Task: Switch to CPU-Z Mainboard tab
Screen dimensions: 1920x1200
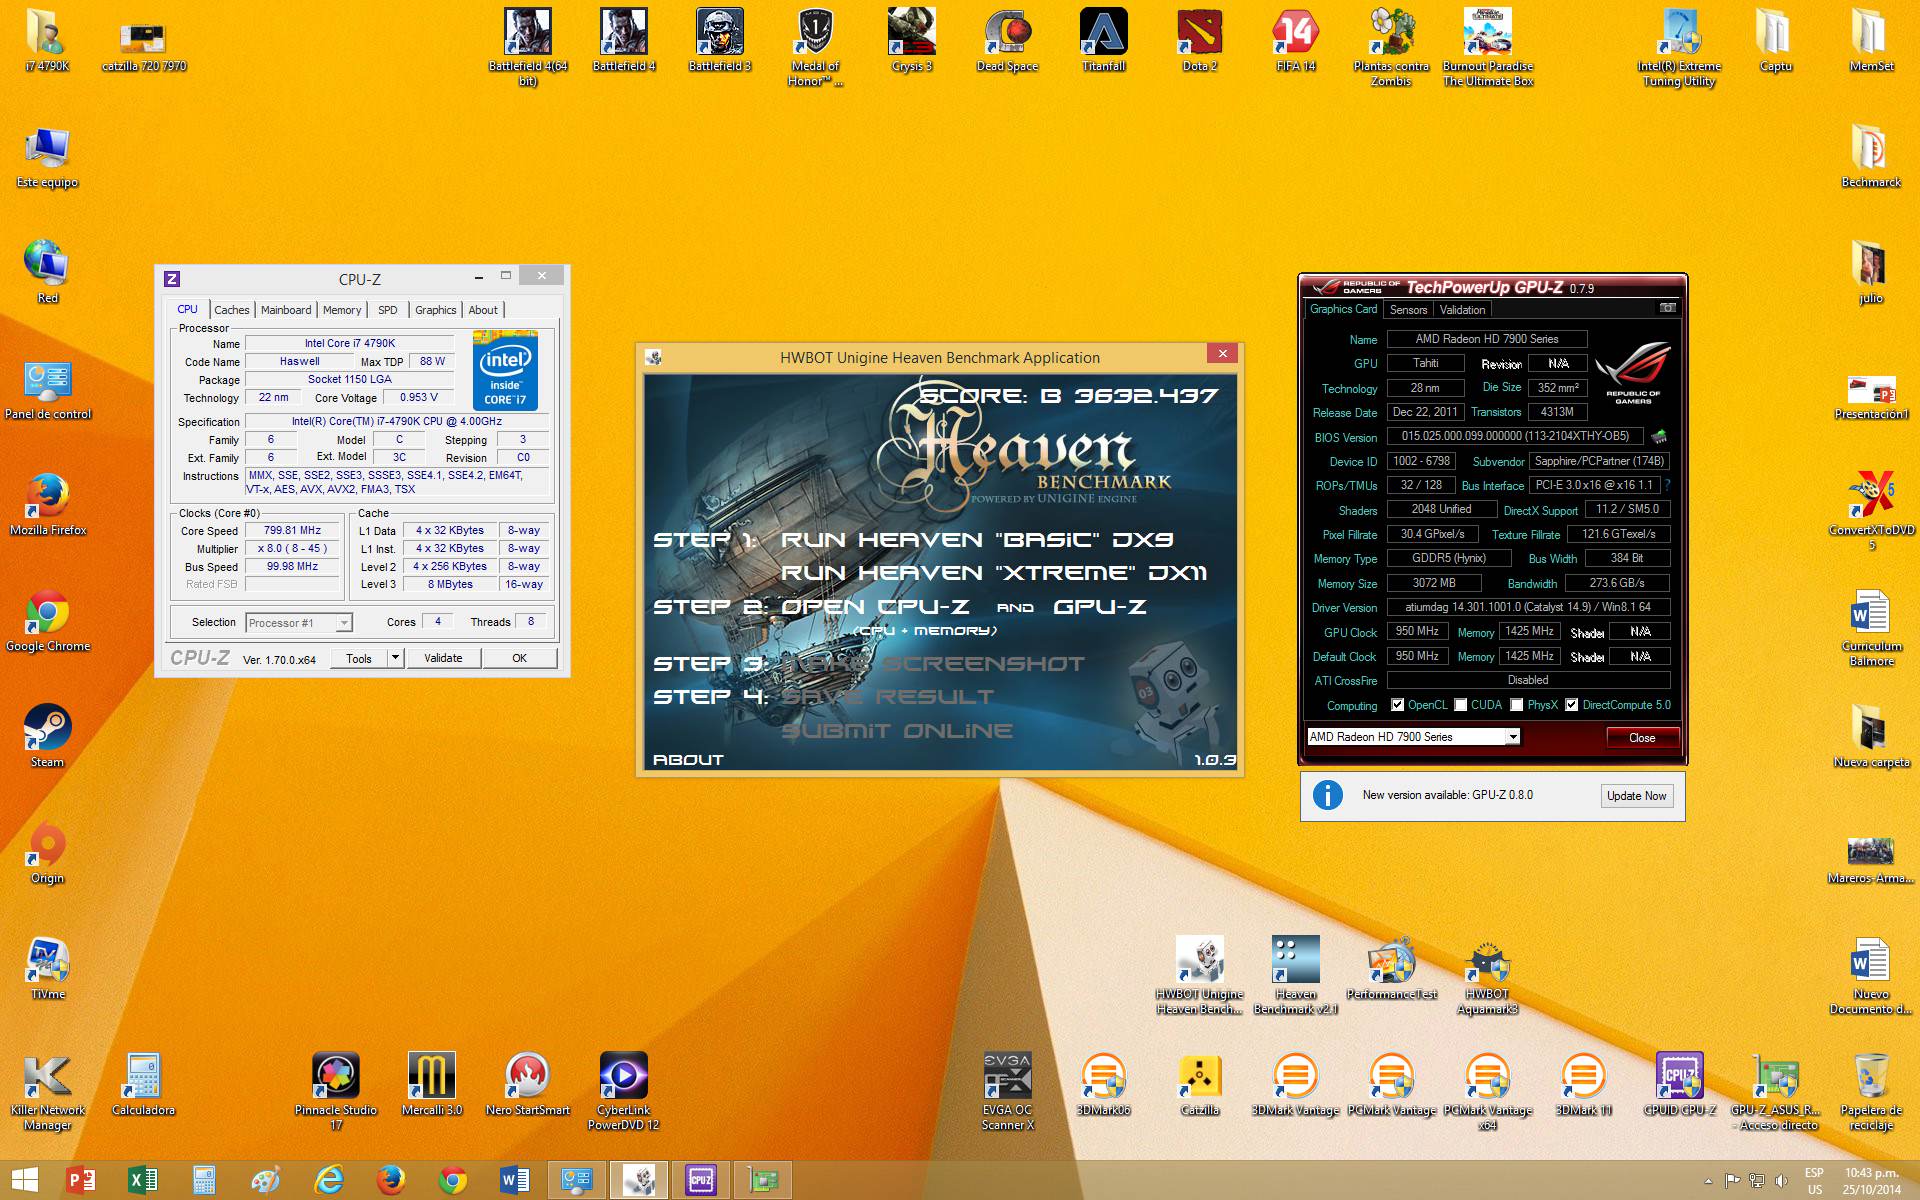Action: pyautogui.click(x=286, y=310)
